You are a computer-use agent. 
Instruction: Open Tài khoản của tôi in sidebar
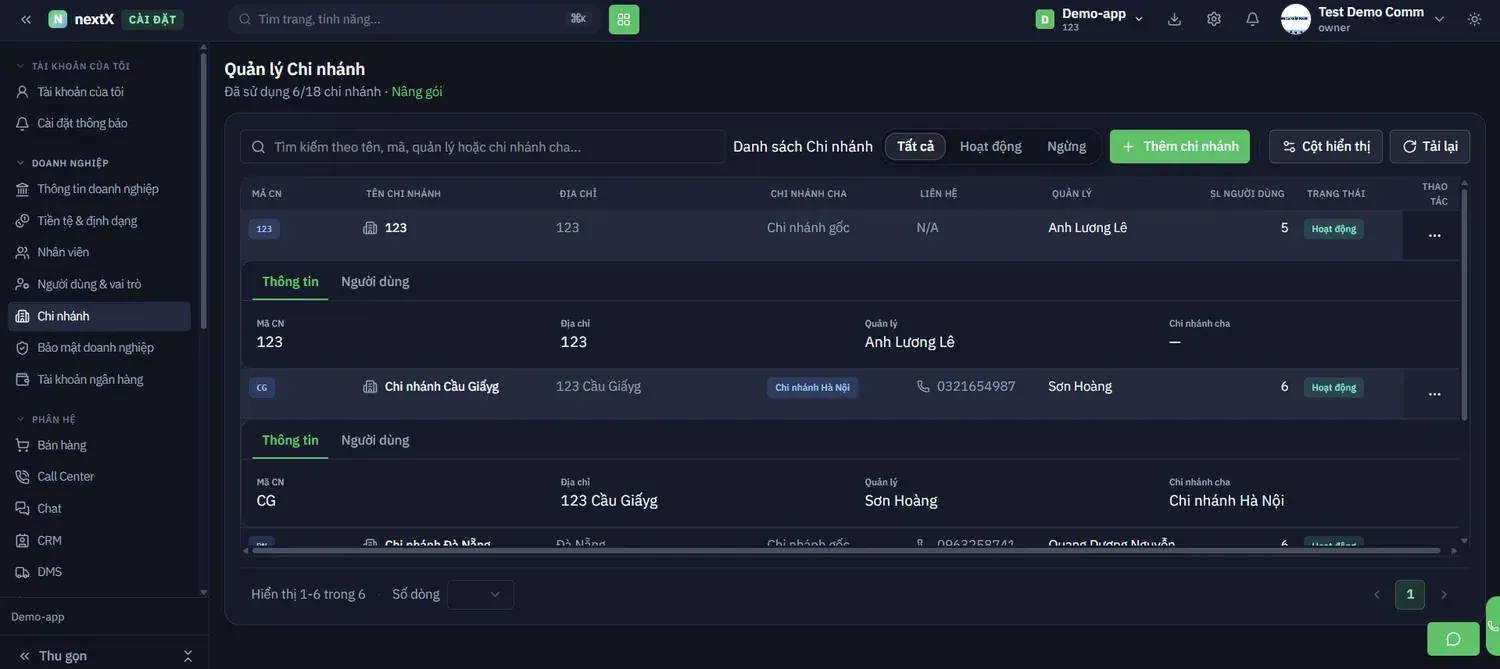(99, 92)
